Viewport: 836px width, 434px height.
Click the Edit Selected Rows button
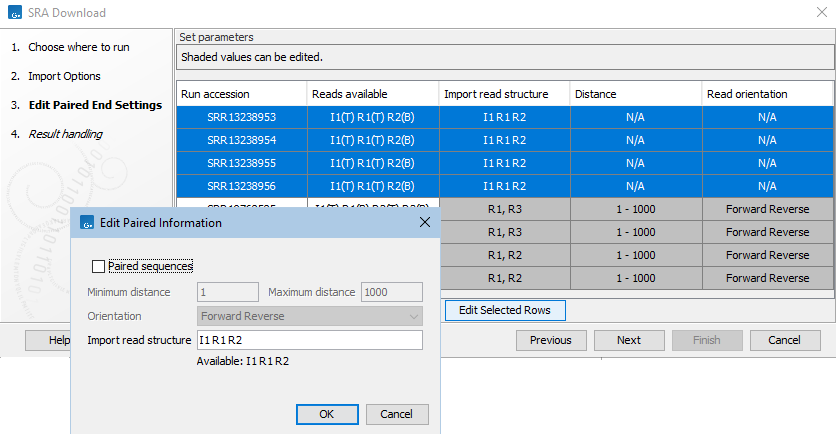point(504,310)
